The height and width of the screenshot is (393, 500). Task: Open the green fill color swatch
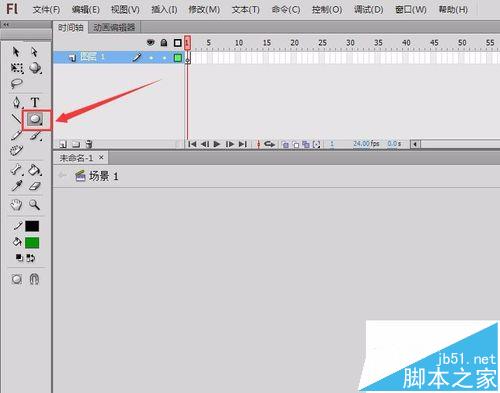(32, 243)
